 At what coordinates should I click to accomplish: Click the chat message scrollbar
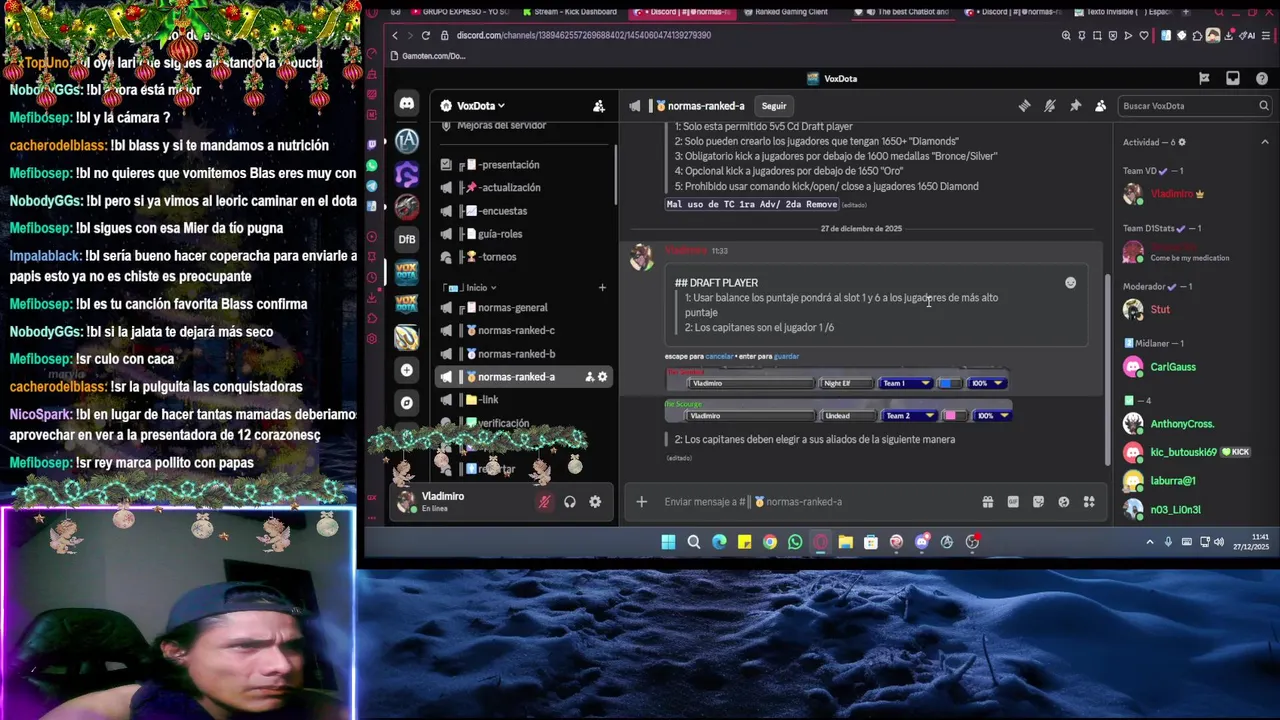click(1107, 369)
